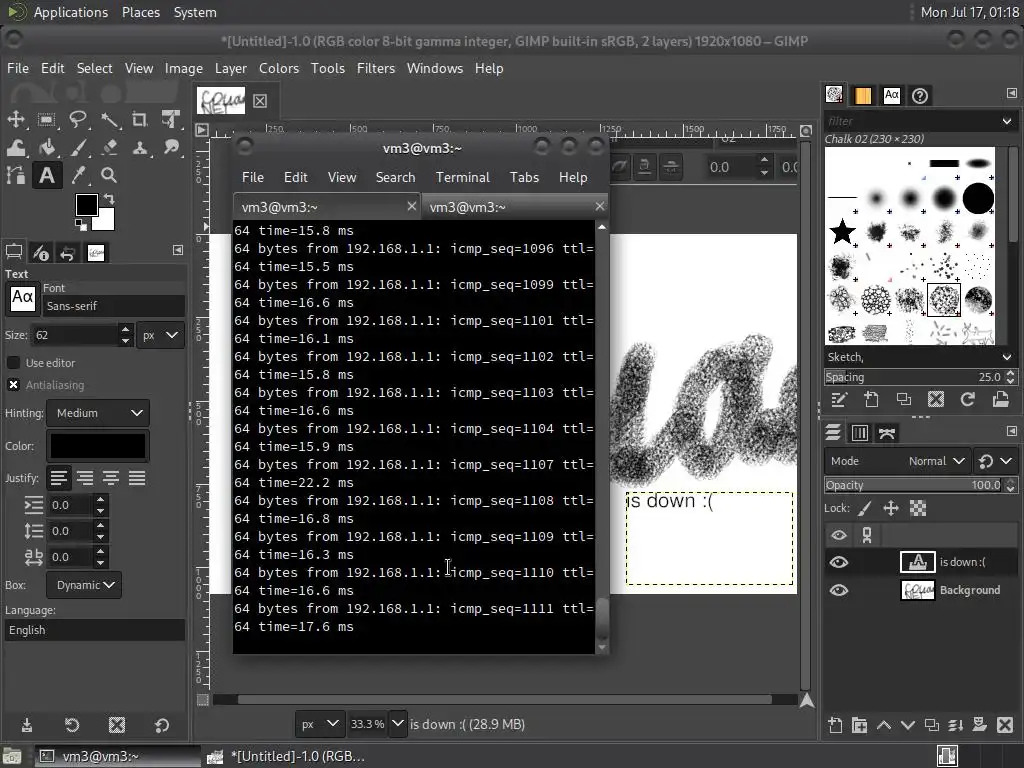Hide the 'is down :(' text layer
This screenshot has height=768, width=1024.
click(x=839, y=562)
